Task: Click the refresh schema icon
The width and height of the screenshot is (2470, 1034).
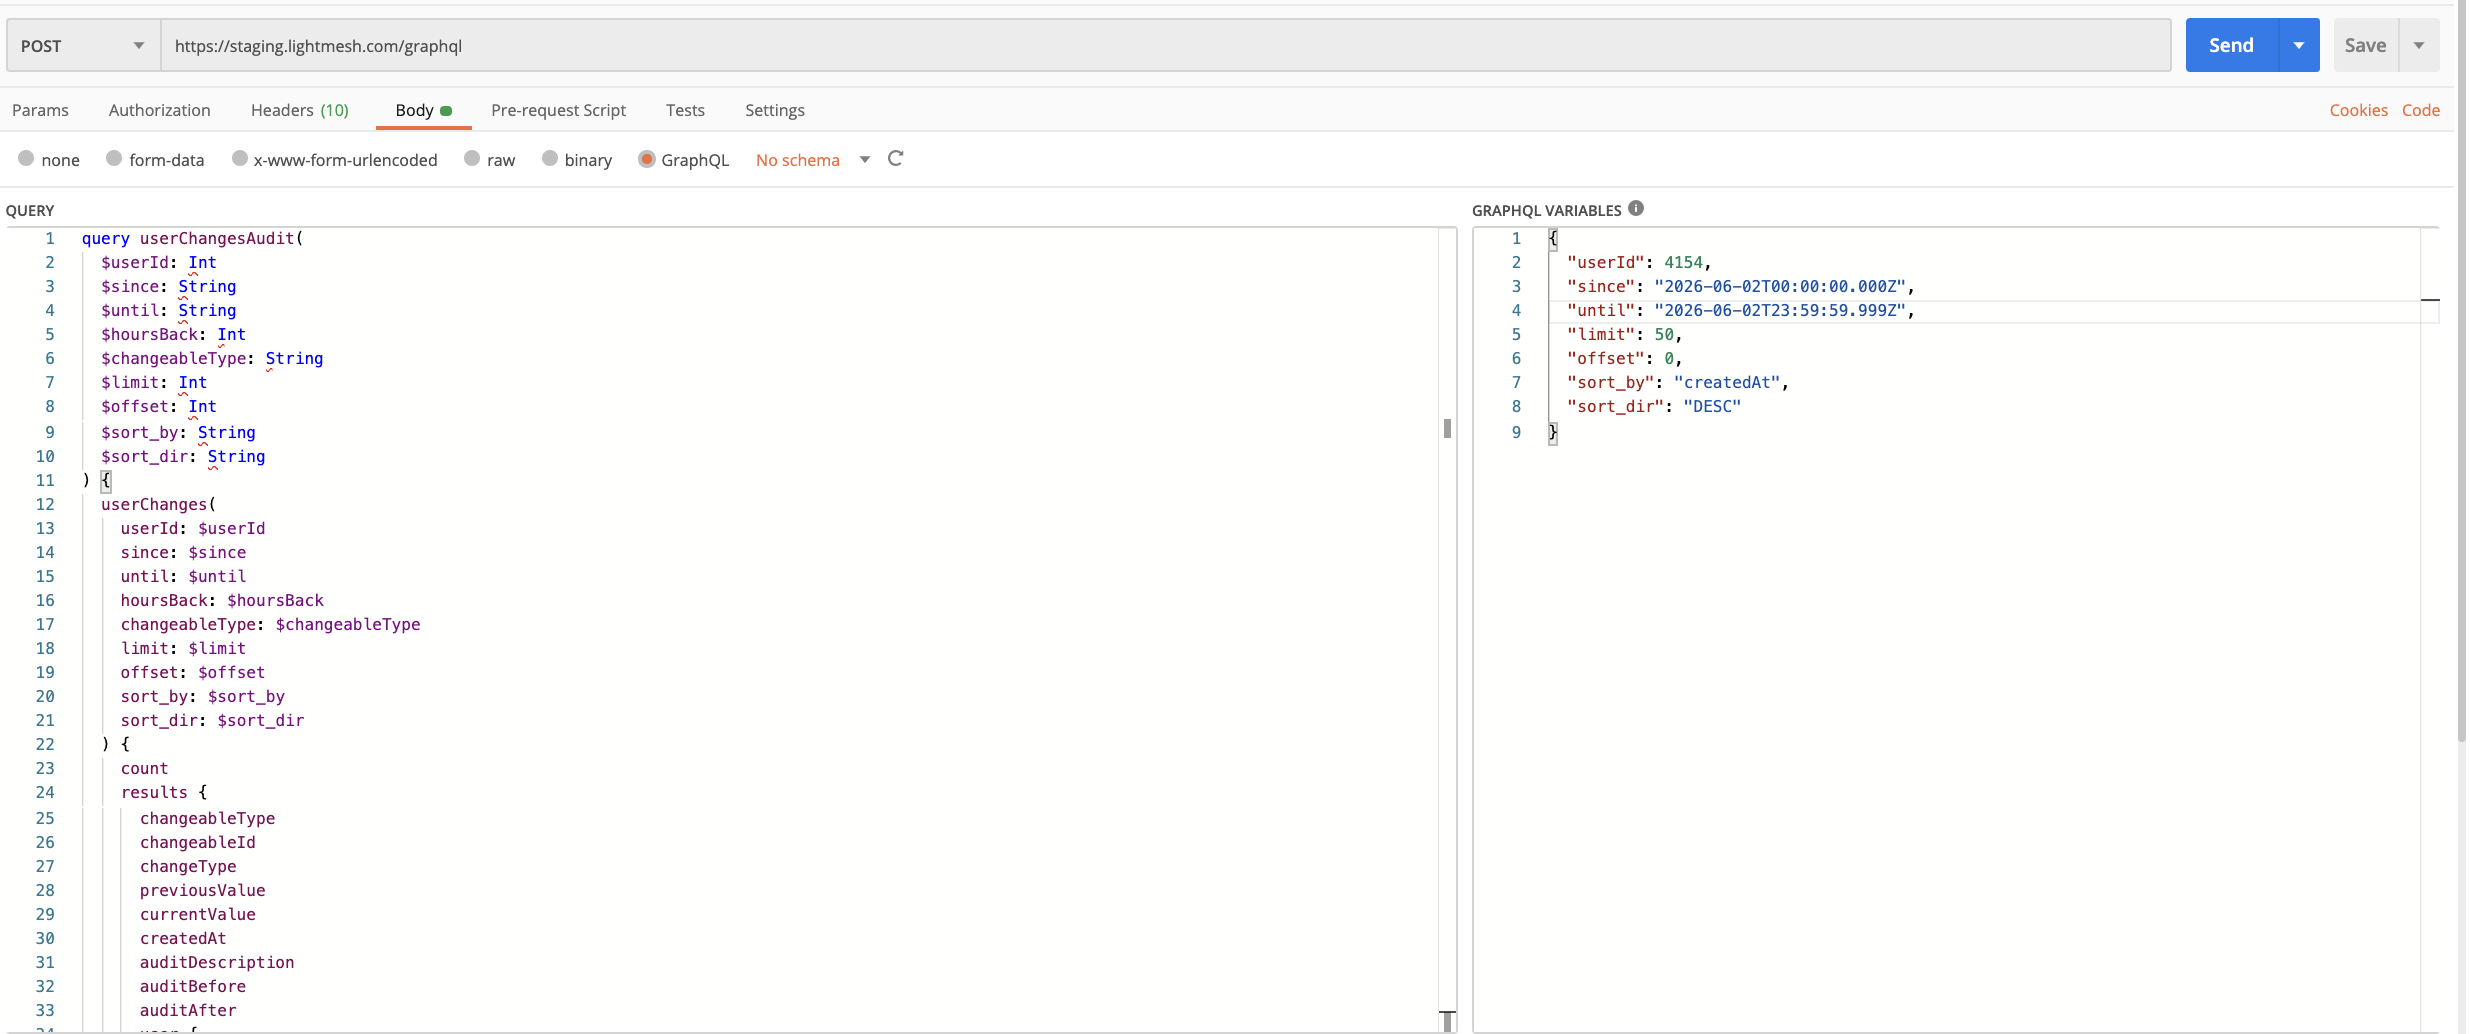Action: coord(895,159)
